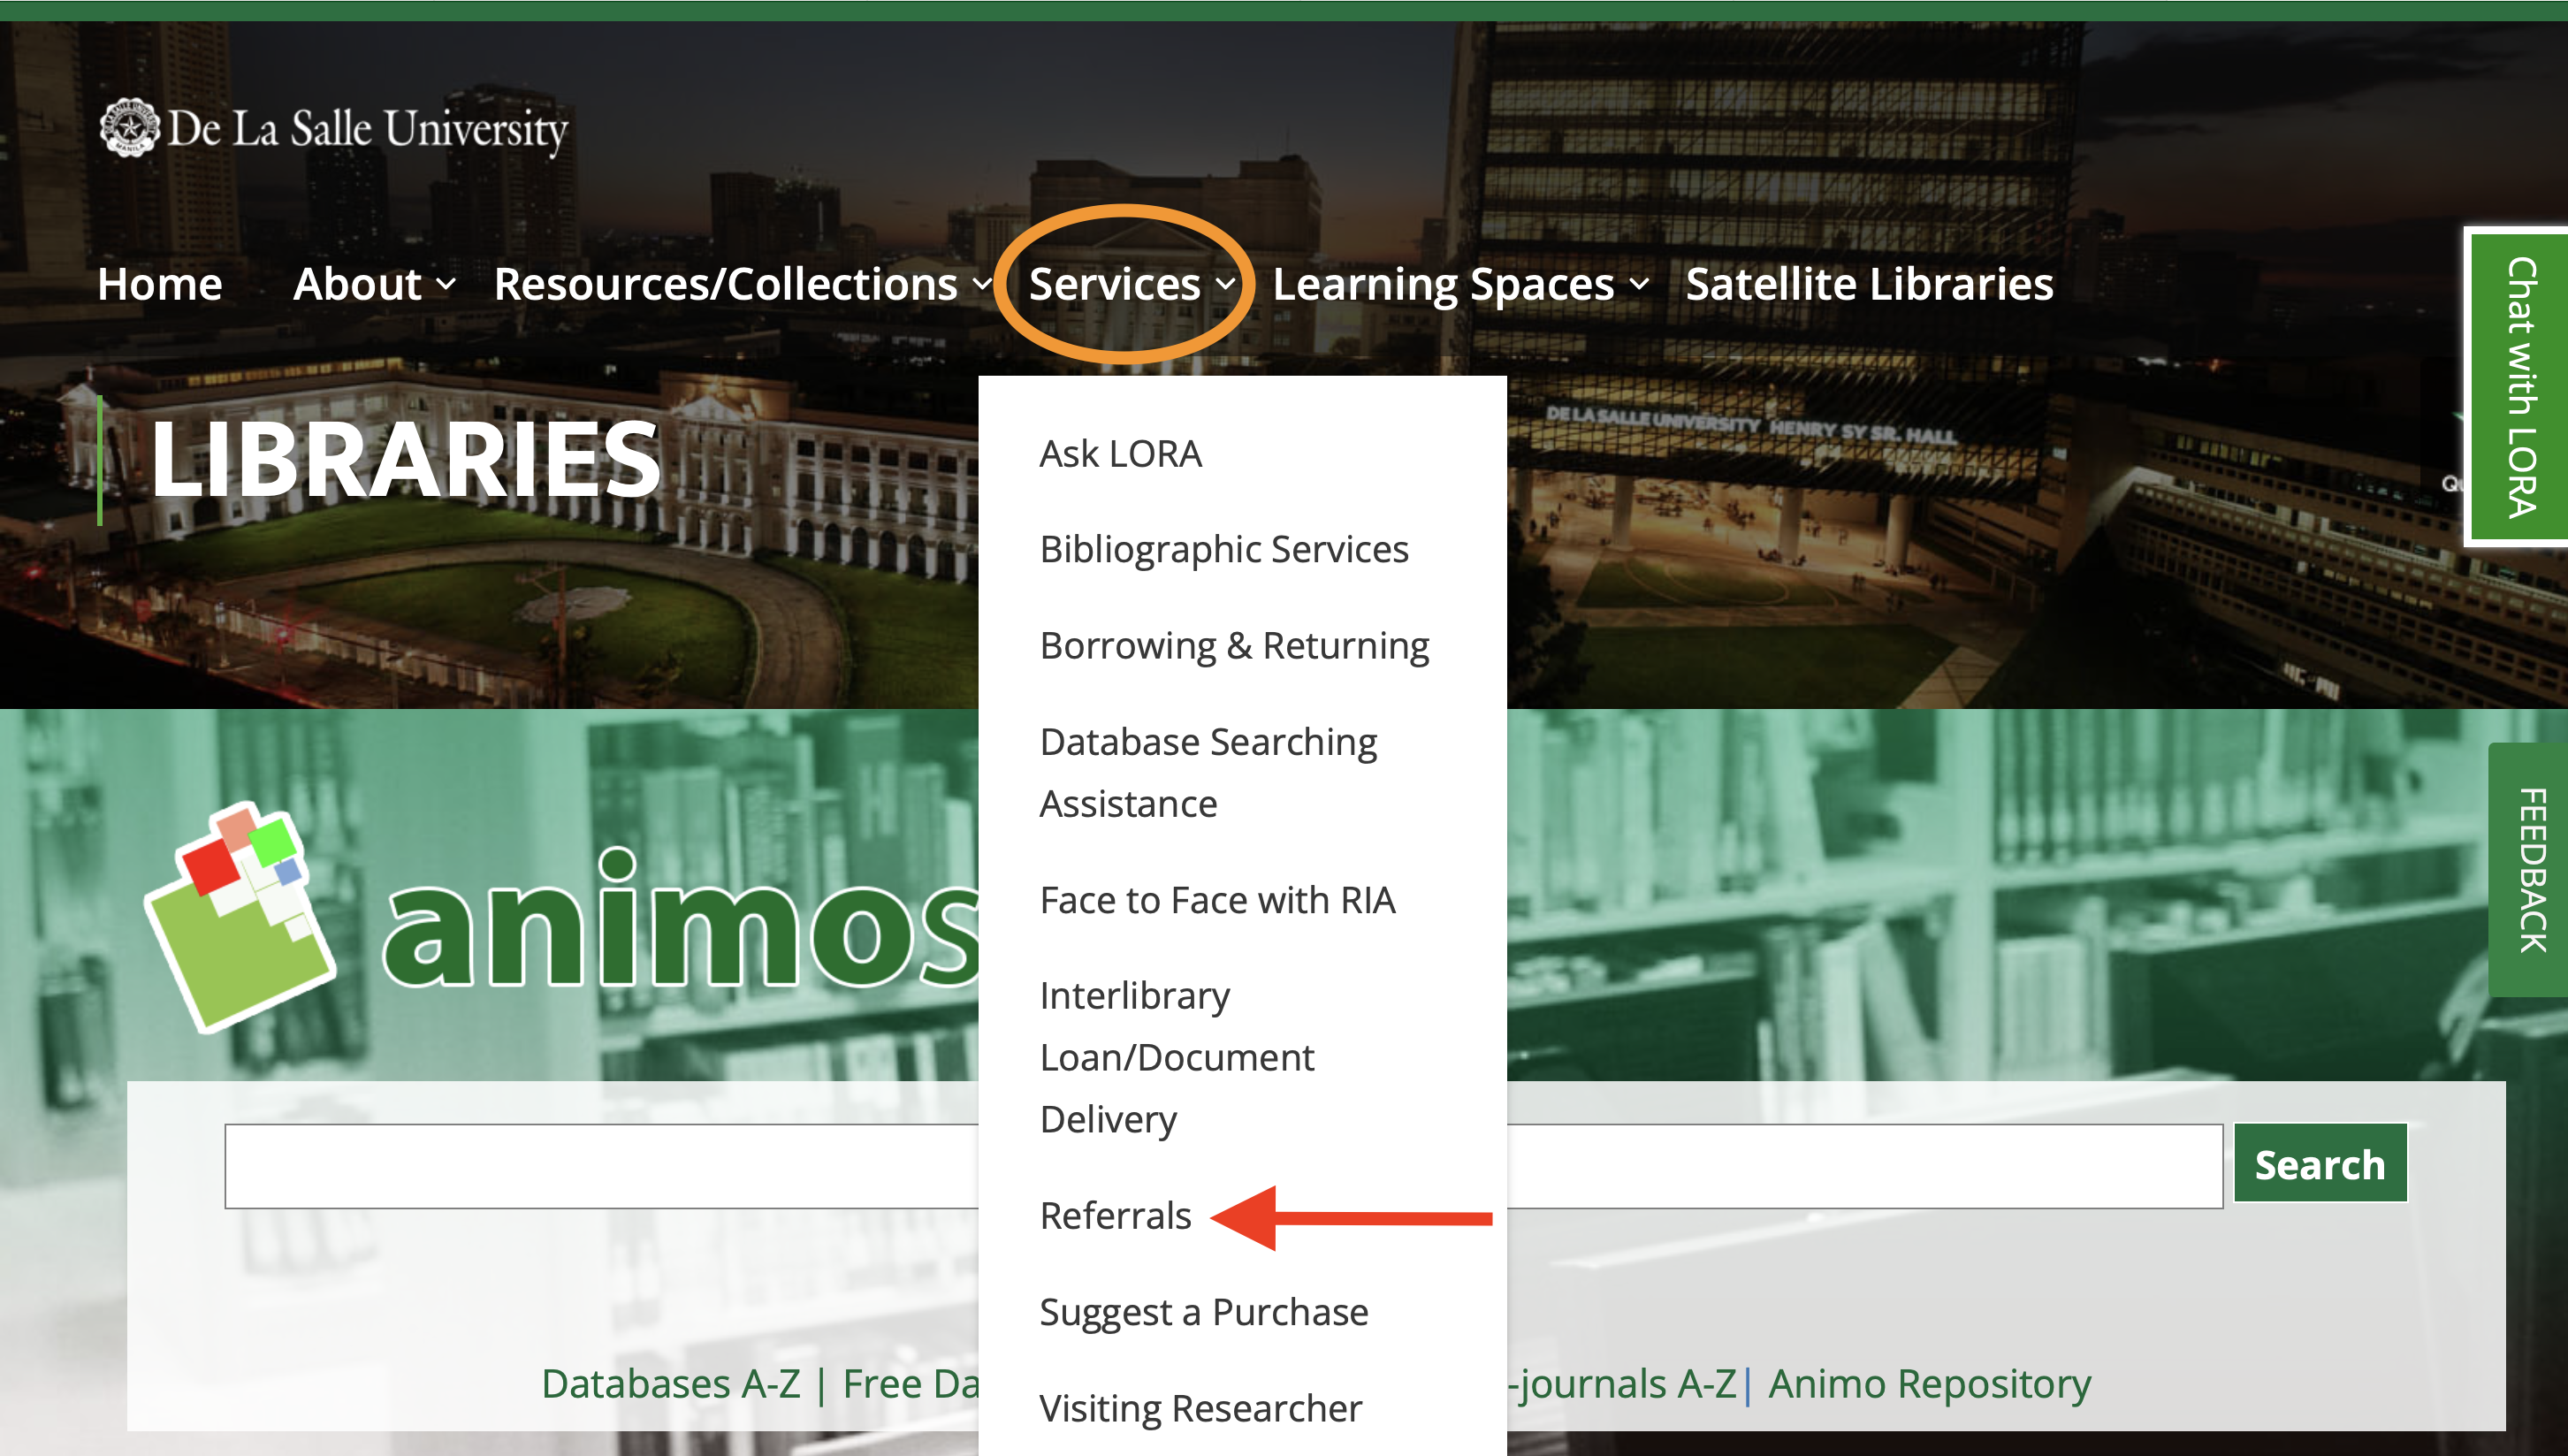Open the Databases A-Z link
This screenshot has height=1456, width=2568.
click(670, 1384)
